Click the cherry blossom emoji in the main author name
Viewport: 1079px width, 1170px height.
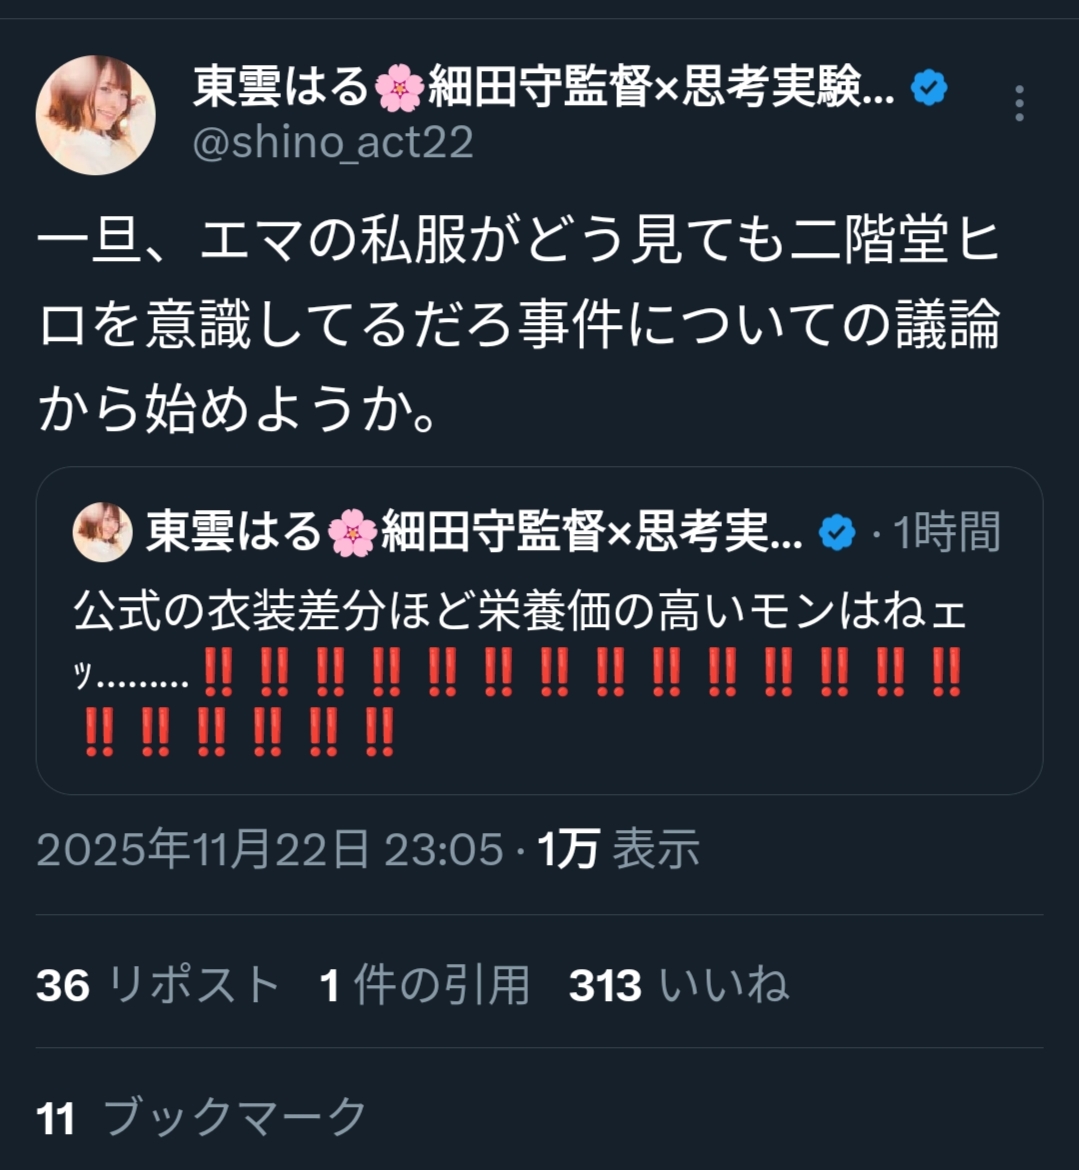(399, 88)
